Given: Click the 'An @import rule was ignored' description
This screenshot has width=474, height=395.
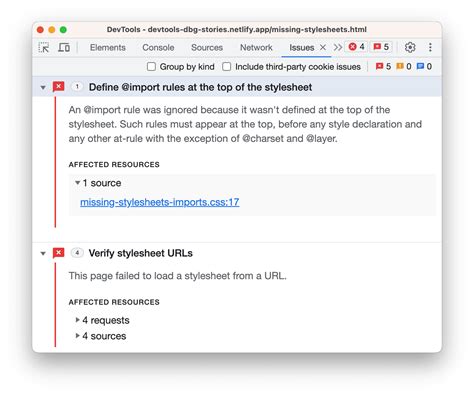Looking at the screenshot, I should pos(245,124).
